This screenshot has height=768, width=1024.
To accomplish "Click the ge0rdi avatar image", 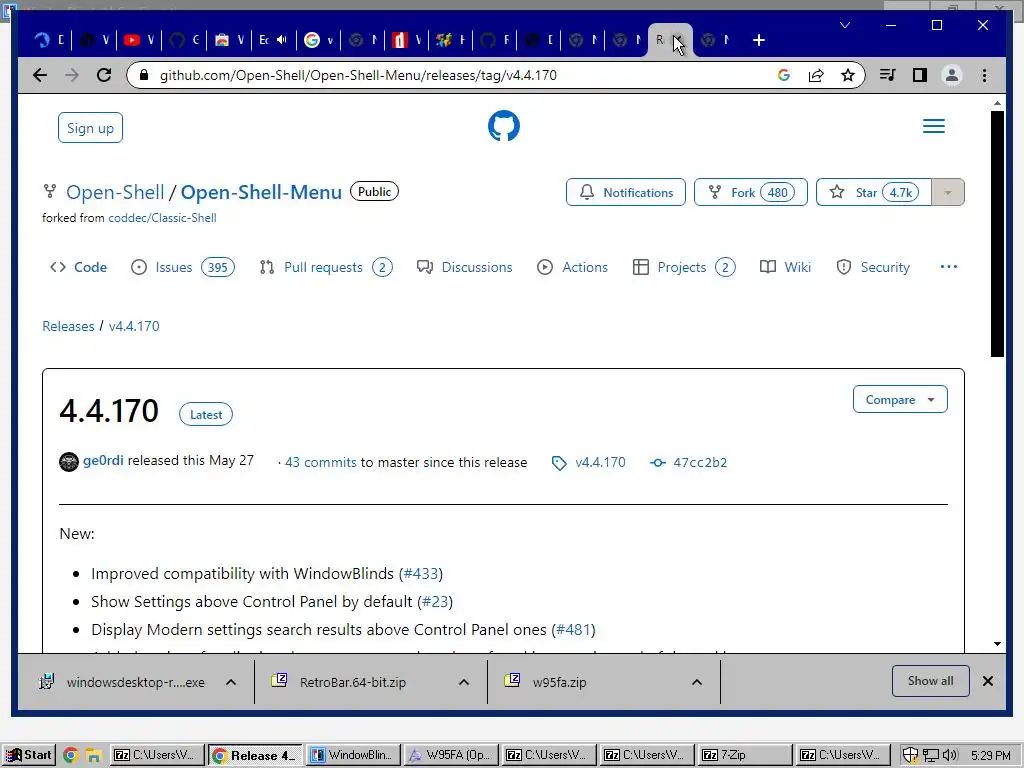I will (x=69, y=462).
